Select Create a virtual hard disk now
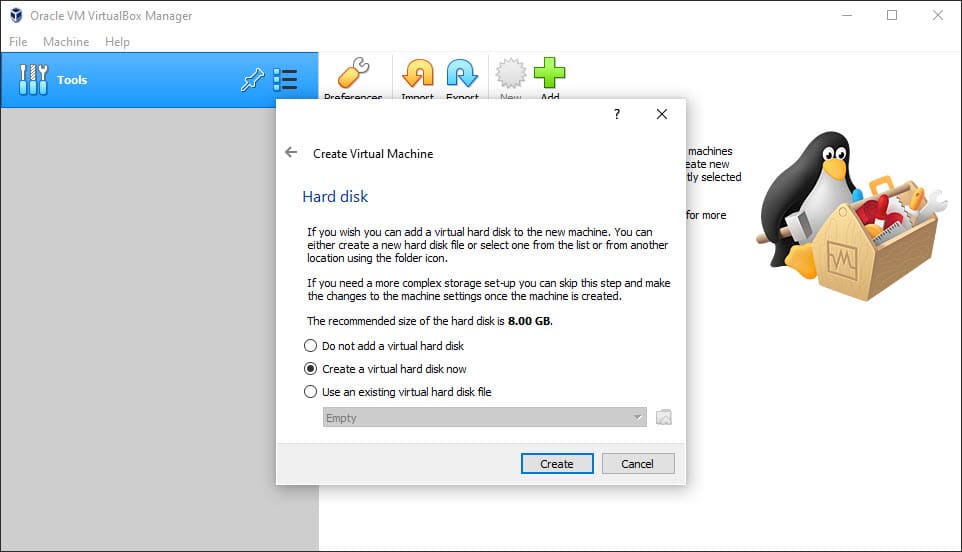This screenshot has width=962, height=552. coord(385,369)
